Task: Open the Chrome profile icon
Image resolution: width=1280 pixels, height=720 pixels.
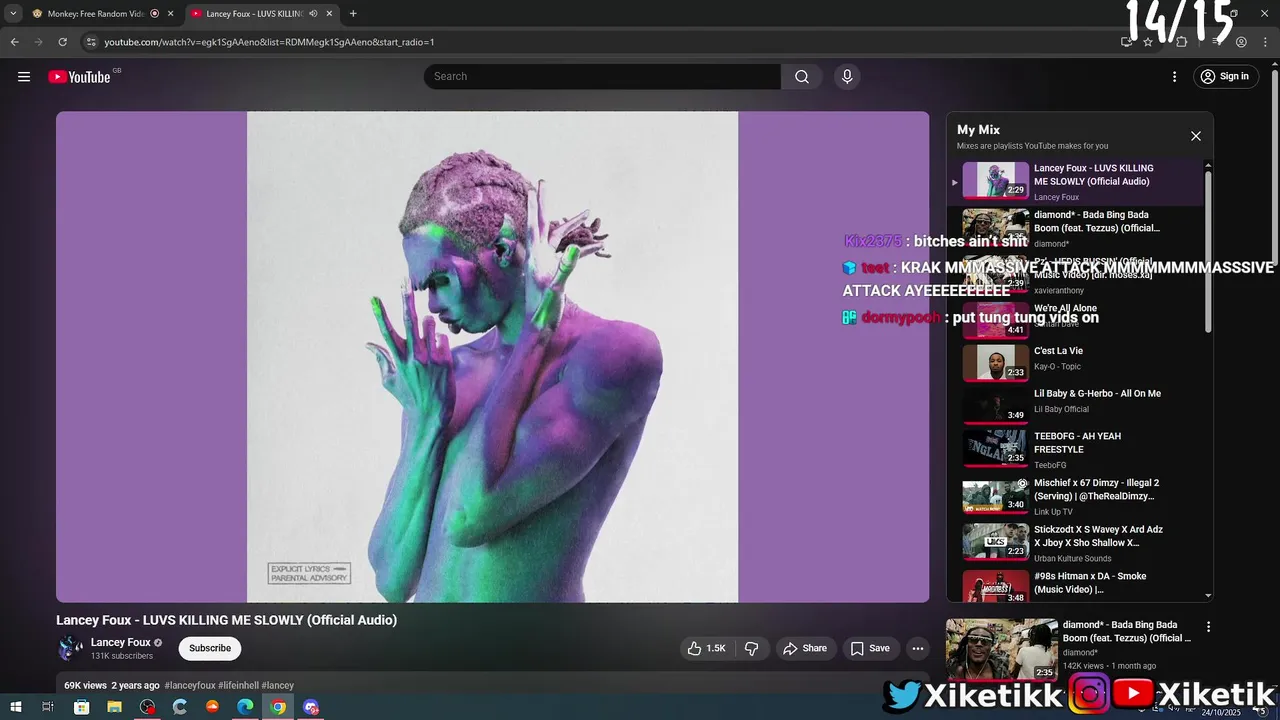Action: point(1241,42)
